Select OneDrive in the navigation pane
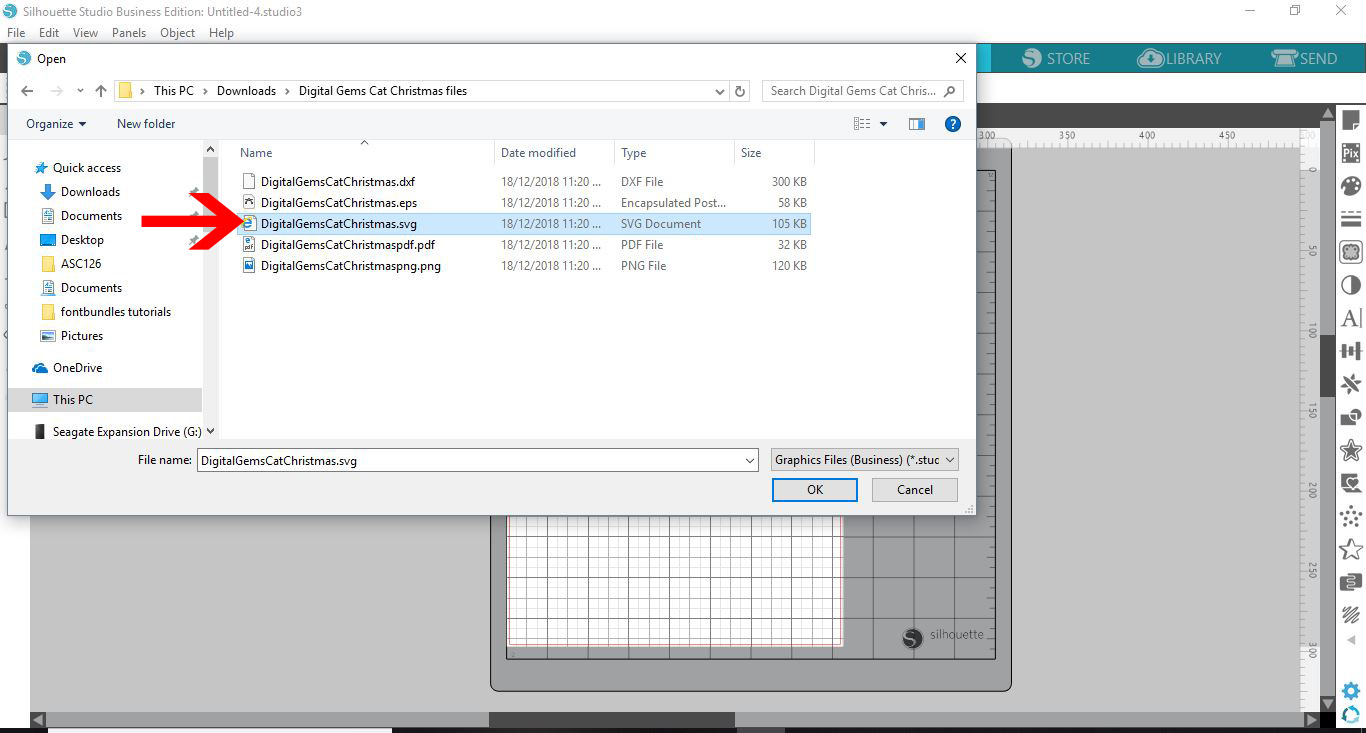The height and width of the screenshot is (733, 1366). 66,368
